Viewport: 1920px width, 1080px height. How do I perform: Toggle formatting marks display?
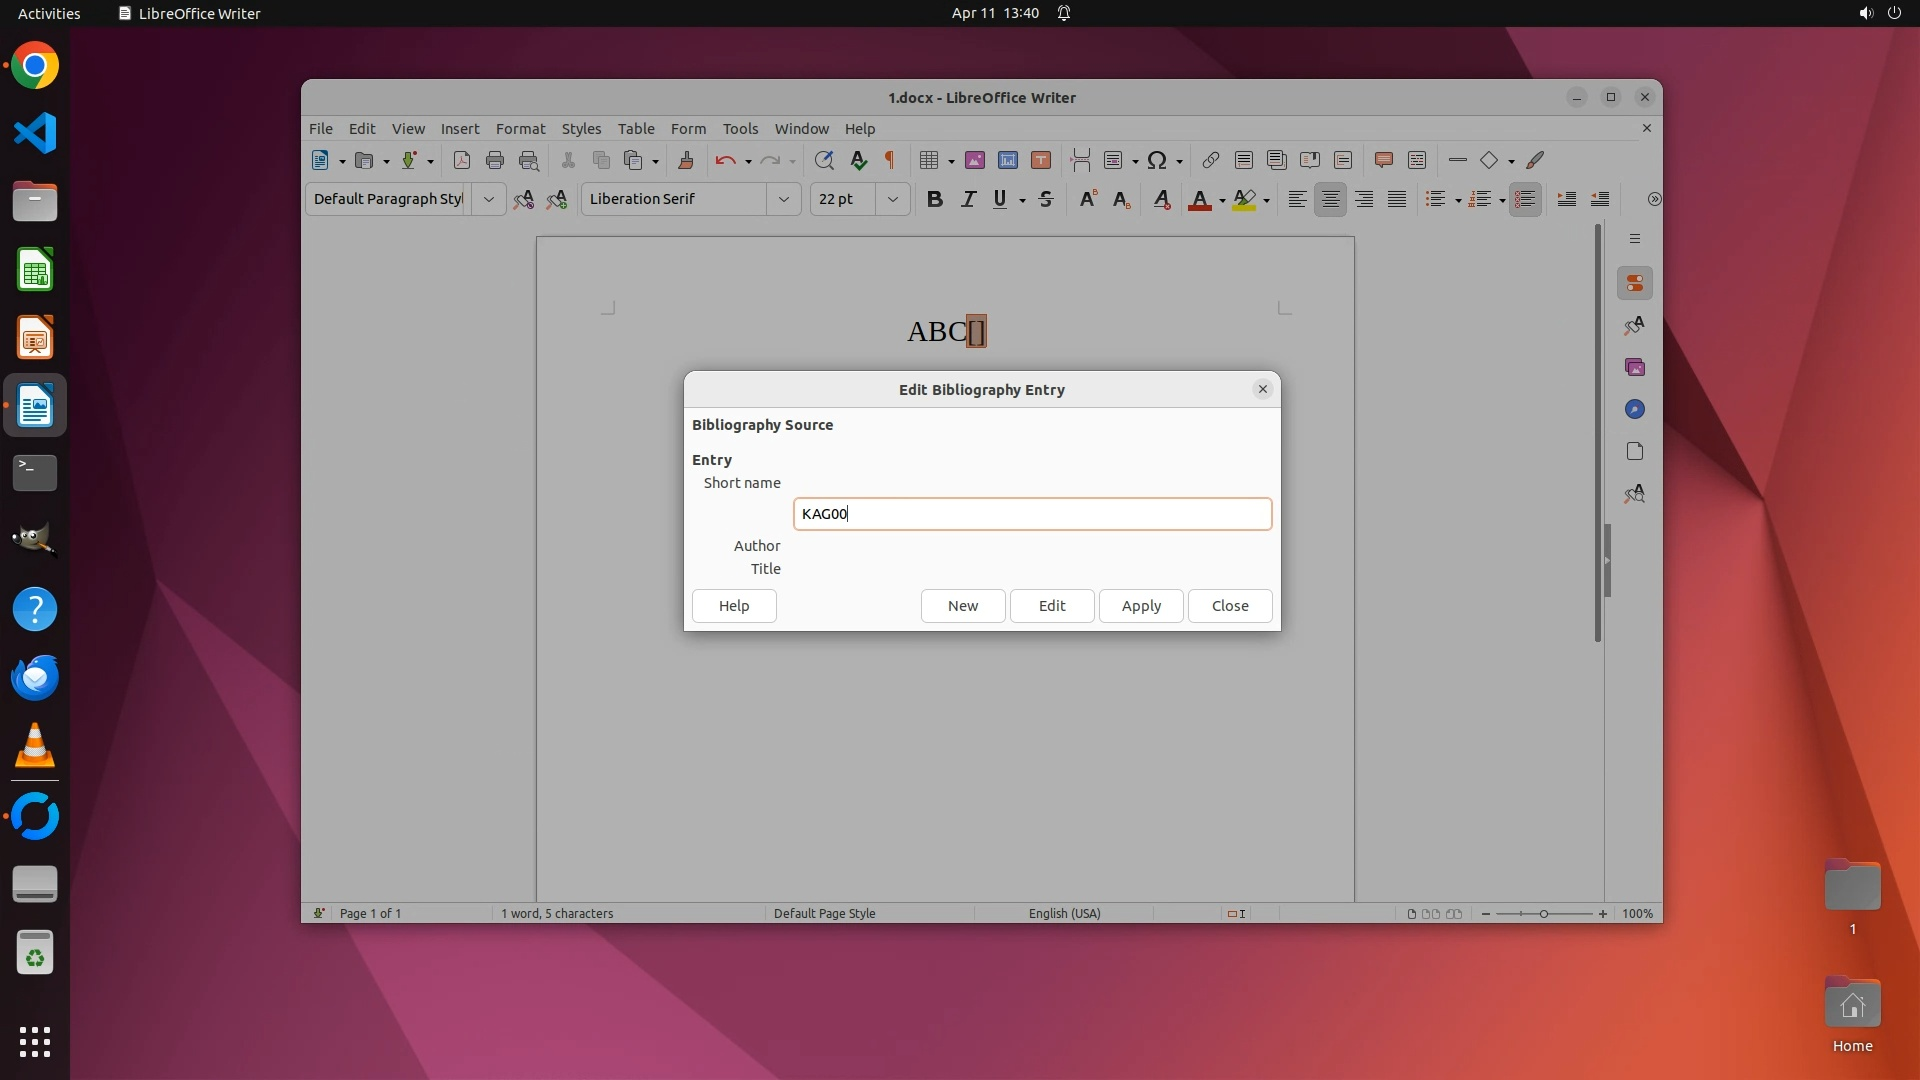click(889, 160)
